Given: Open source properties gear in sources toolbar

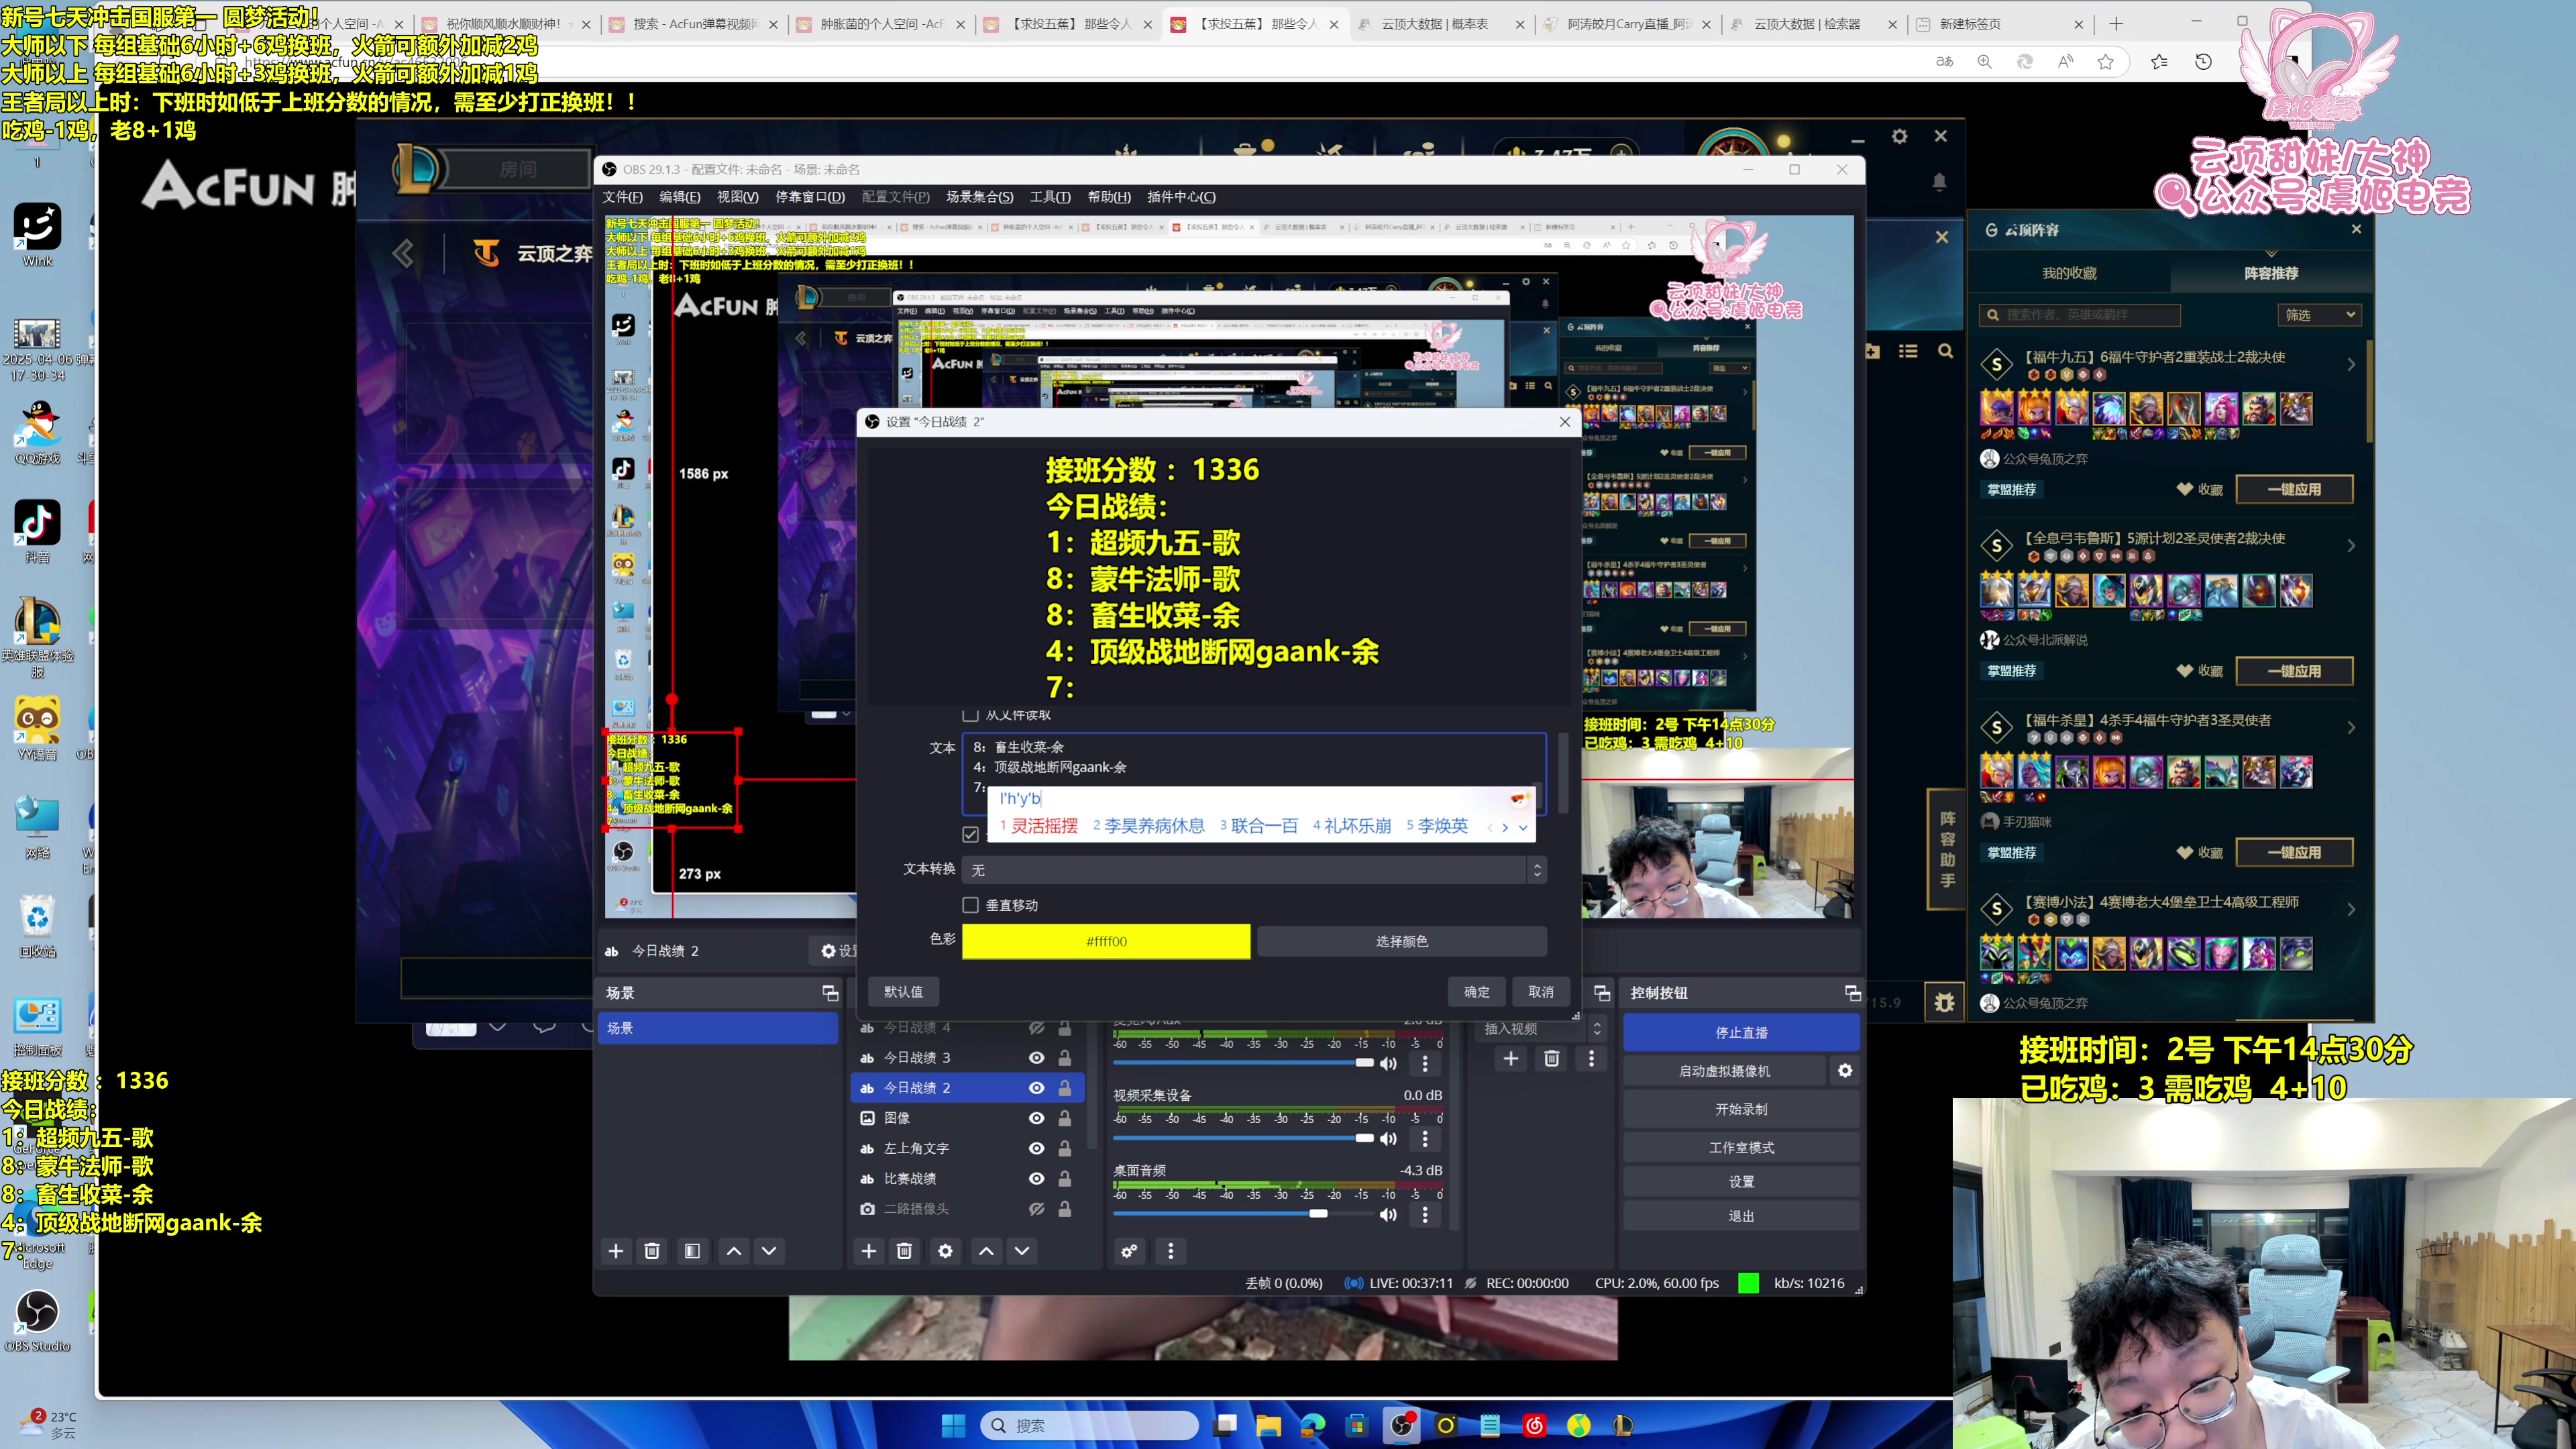Looking at the screenshot, I should point(945,1251).
